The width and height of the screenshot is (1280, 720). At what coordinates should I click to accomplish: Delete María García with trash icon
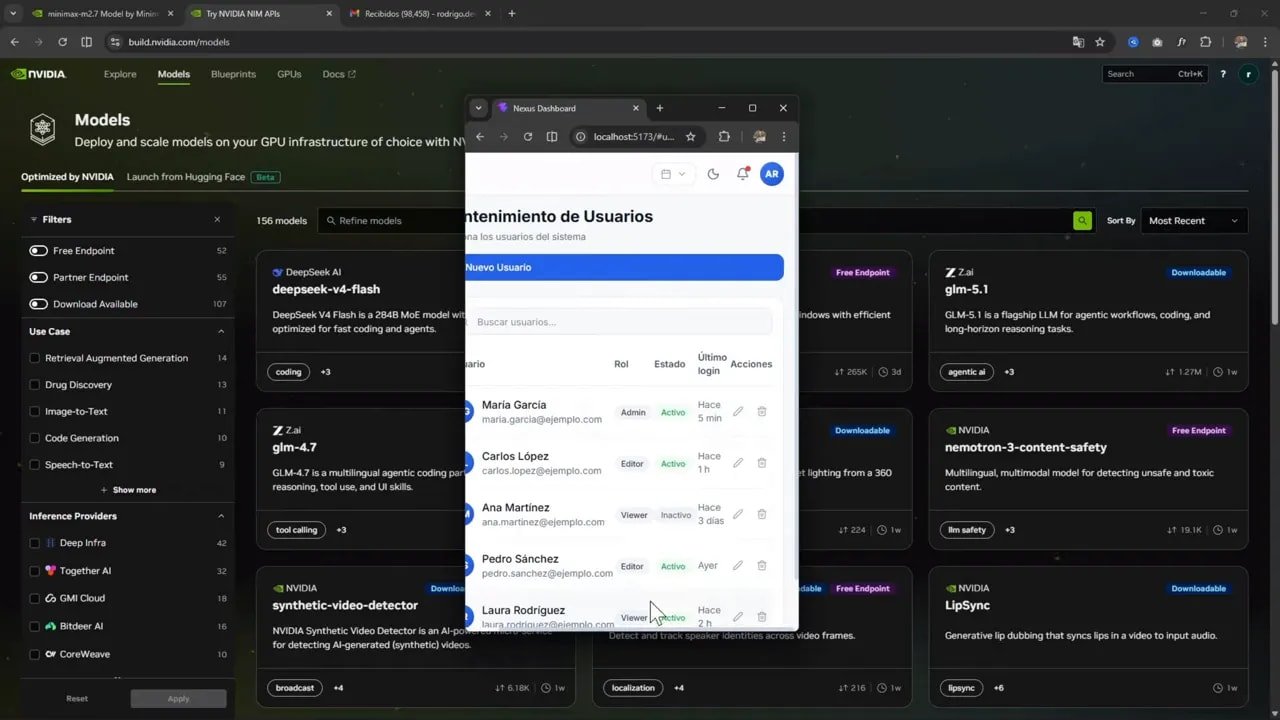762,411
